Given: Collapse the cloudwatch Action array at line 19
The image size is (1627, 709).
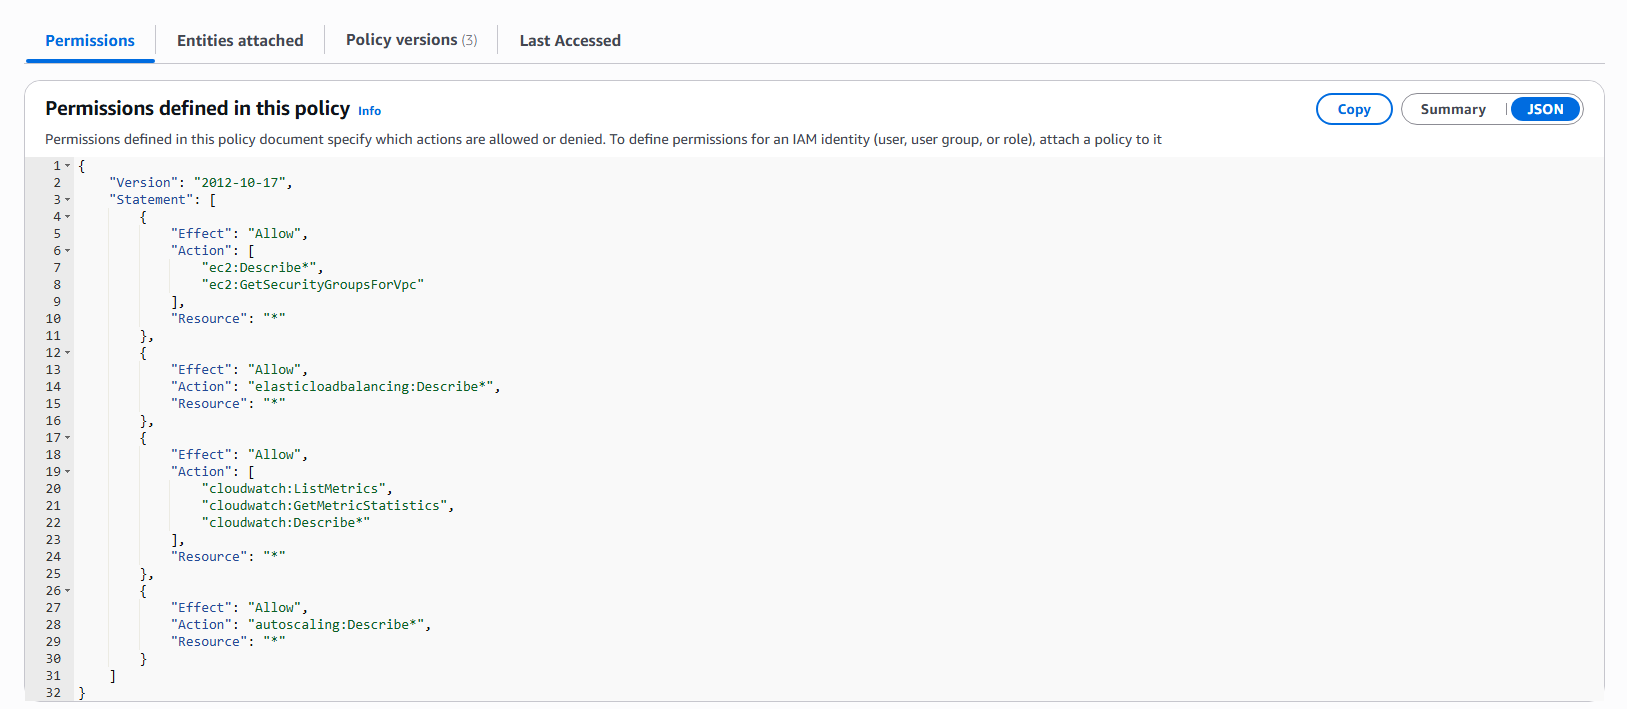Looking at the screenshot, I should point(67,471).
